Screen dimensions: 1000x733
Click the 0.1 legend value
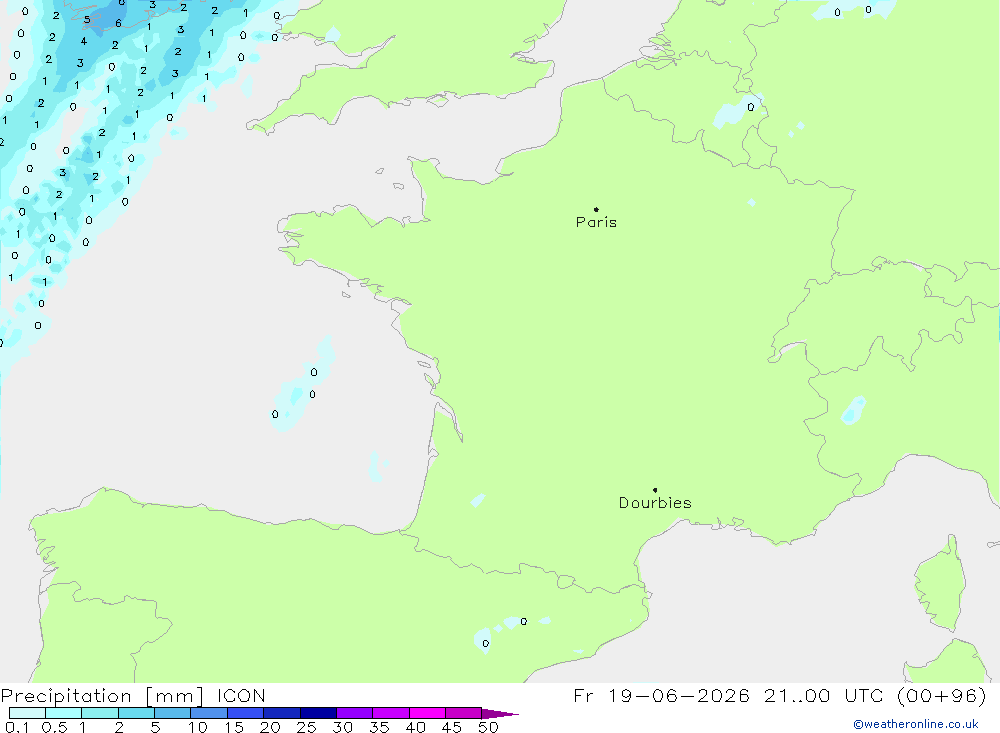17,727
